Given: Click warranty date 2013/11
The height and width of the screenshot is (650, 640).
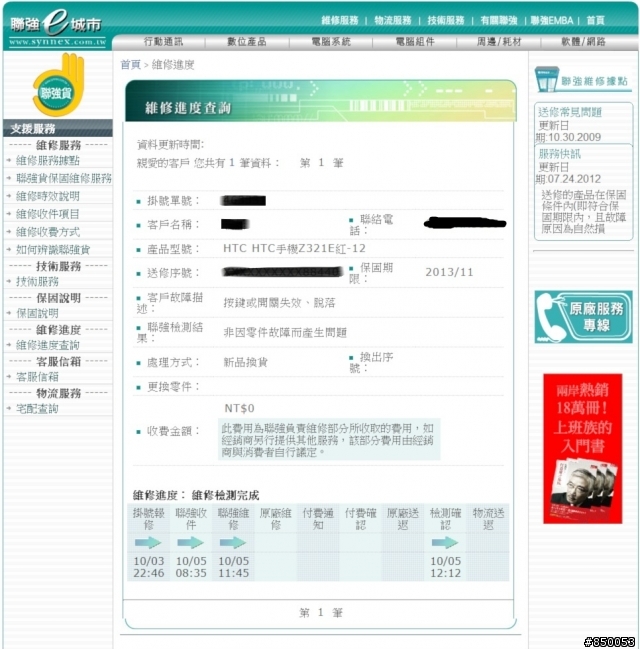Looking at the screenshot, I should (x=449, y=272).
